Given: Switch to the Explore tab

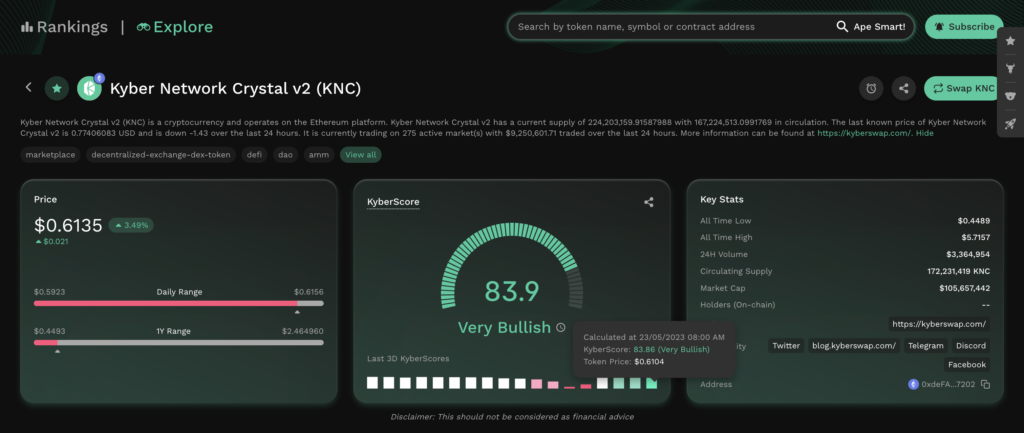Looking at the screenshot, I should tap(174, 27).
